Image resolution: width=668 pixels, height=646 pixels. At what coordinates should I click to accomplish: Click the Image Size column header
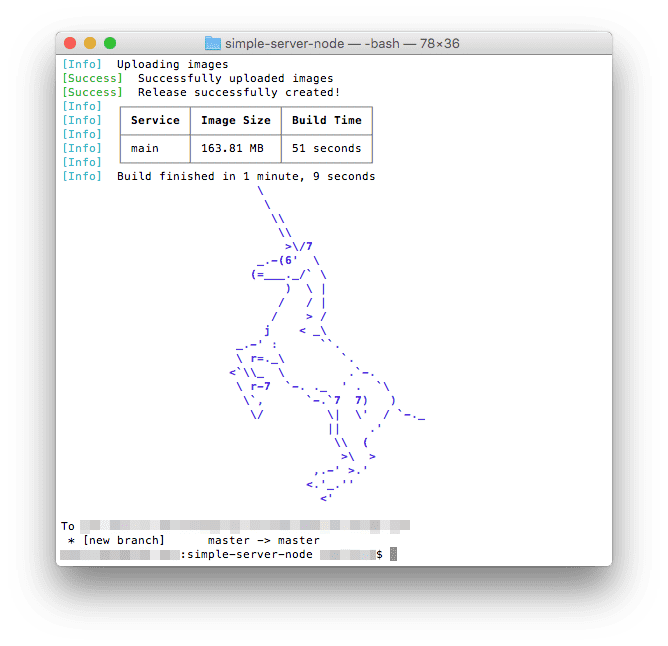(x=235, y=120)
